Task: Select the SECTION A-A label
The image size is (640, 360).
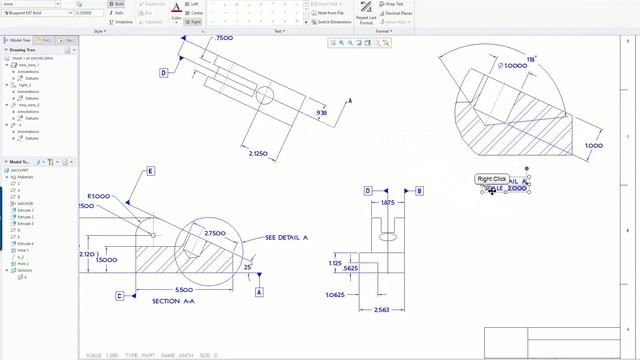Action: click(x=173, y=301)
